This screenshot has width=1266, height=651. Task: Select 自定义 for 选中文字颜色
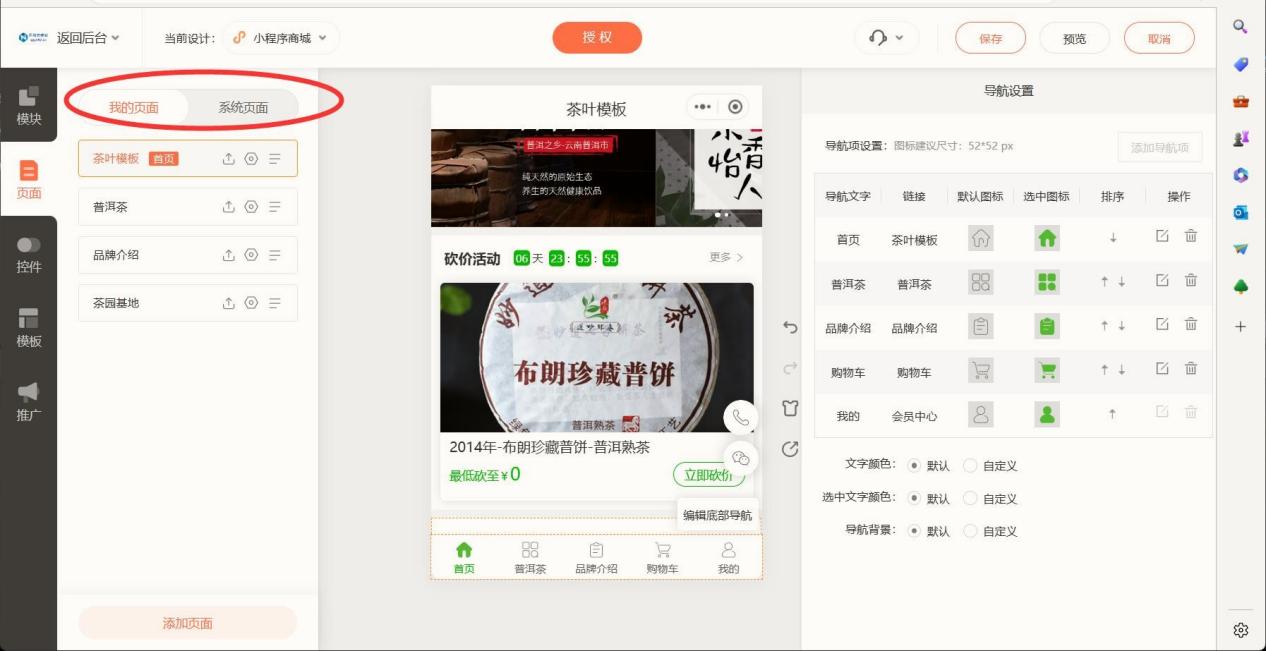point(970,499)
